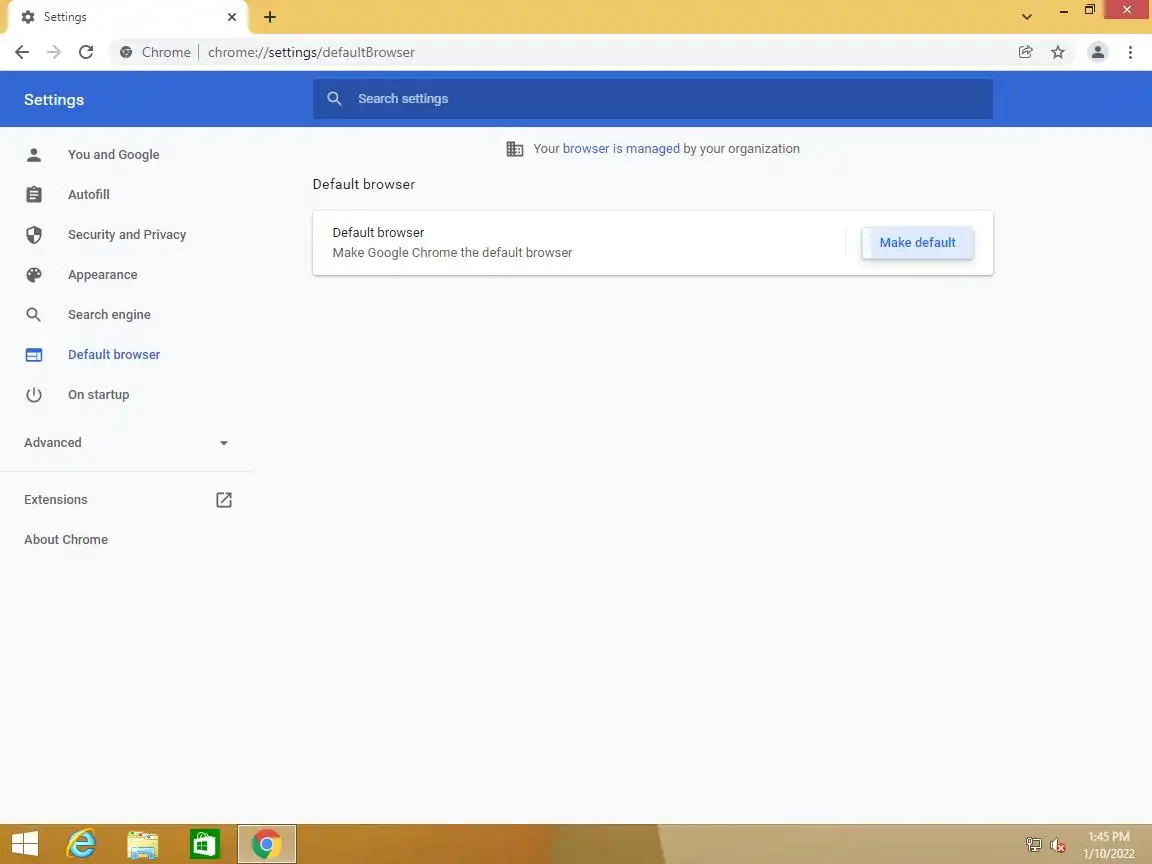Click the Autofill clipboard icon
The height and width of the screenshot is (864, 1152).
(34, 195)
